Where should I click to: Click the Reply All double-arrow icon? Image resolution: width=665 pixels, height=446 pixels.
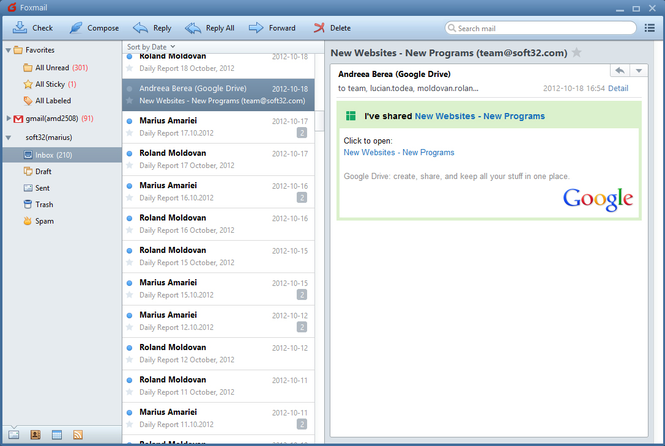pyautogui.click(x=193, y=28)
